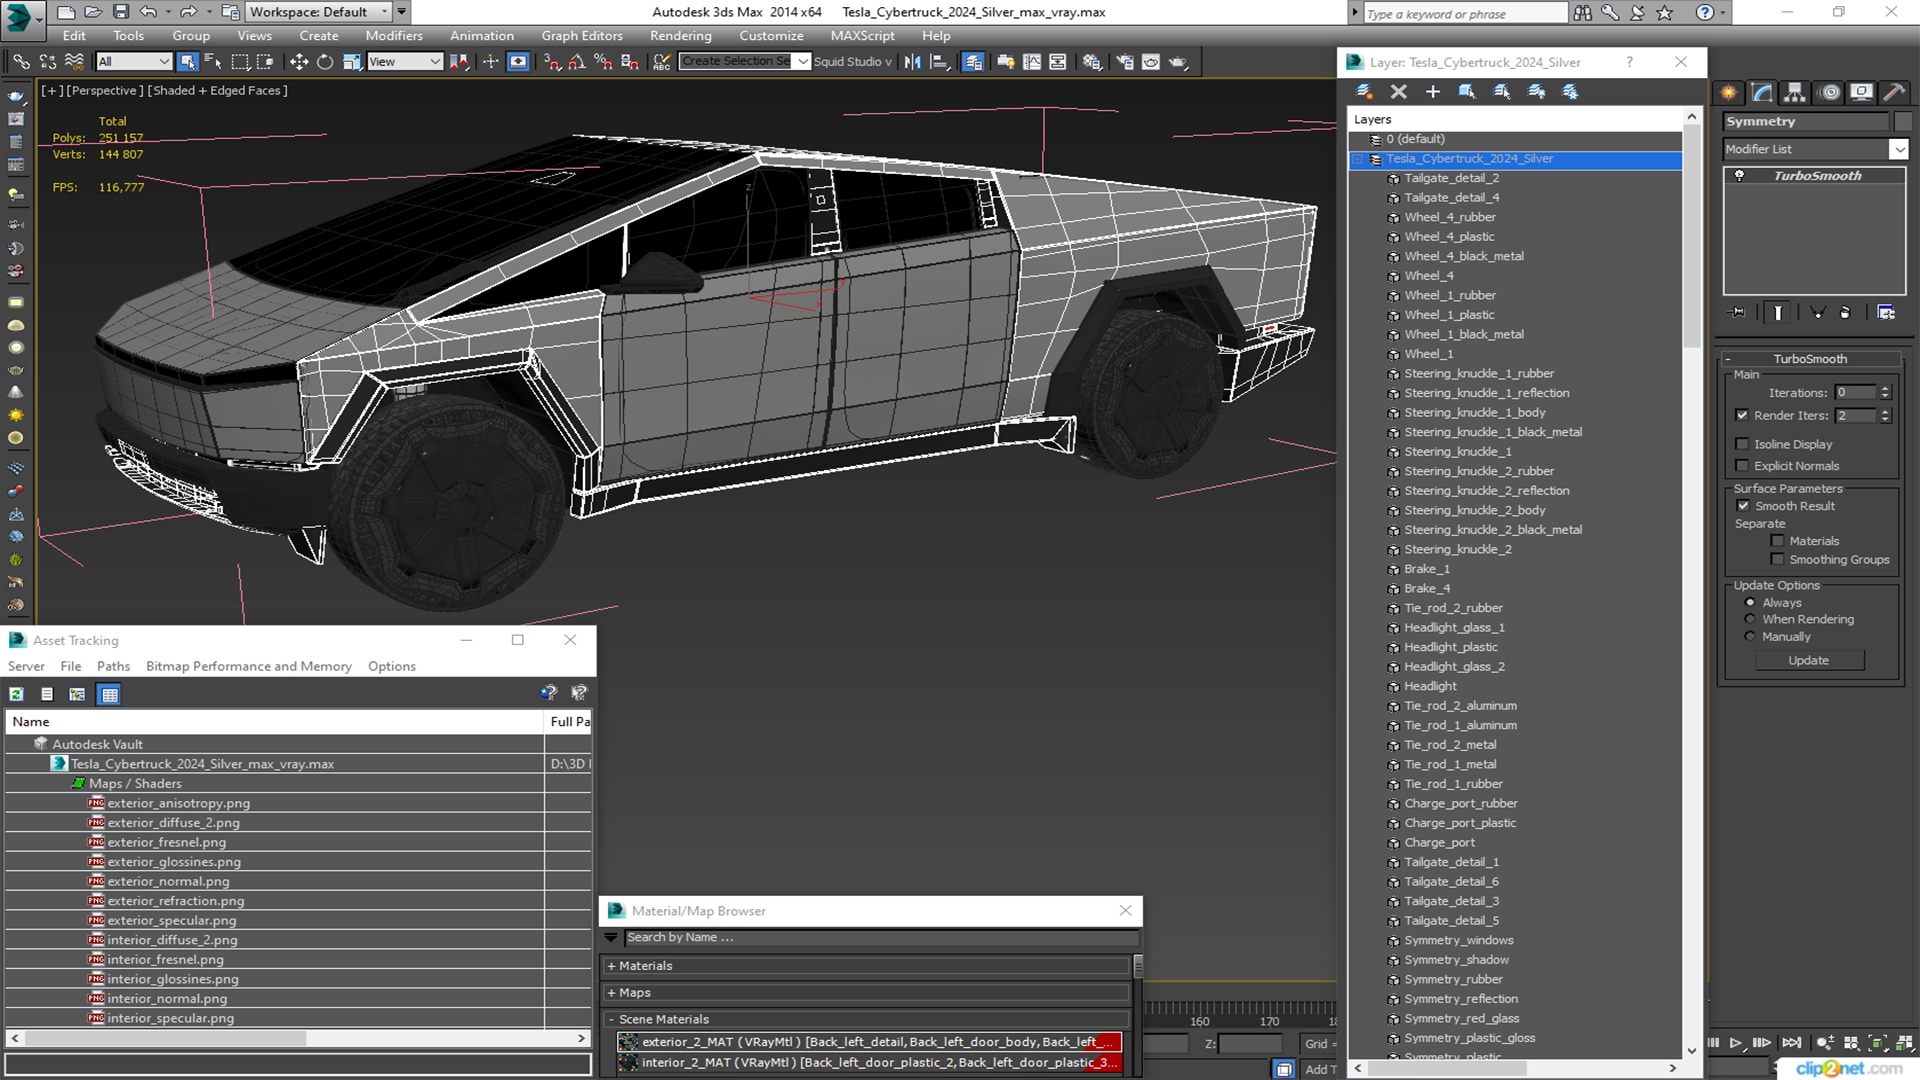Screen dimensions: 1920x1080
Task: Toggle TurboSmooth modifier lightbulb
Action: tap(1740, 176)
